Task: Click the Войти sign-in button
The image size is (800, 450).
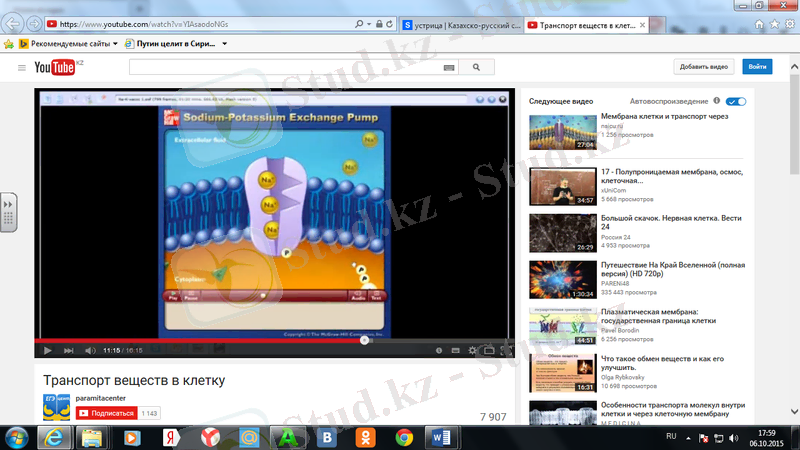Action: pos(758,67)
